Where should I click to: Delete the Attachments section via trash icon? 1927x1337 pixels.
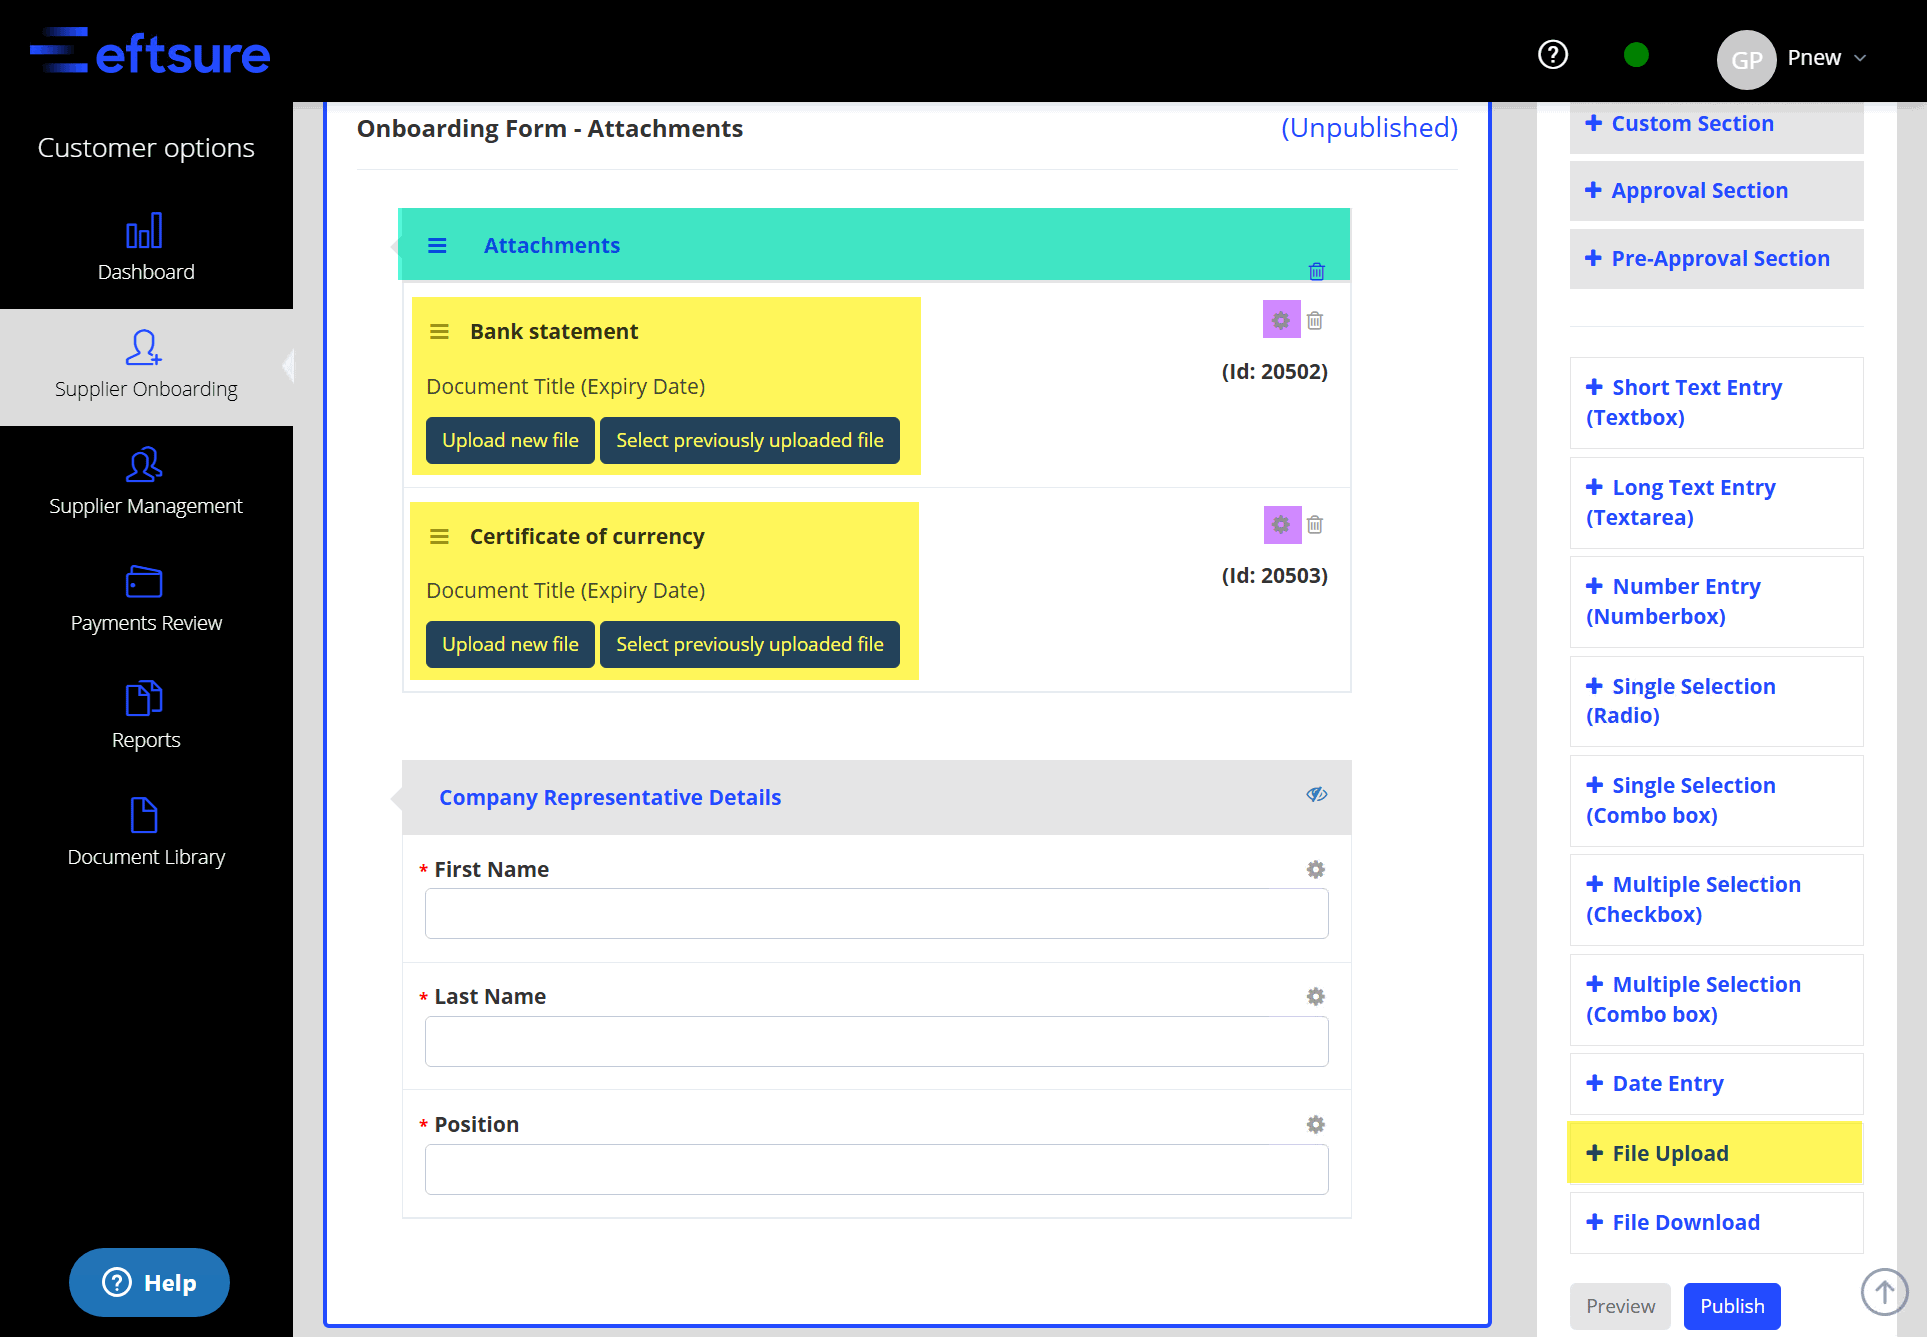[x=1317, y=271]
